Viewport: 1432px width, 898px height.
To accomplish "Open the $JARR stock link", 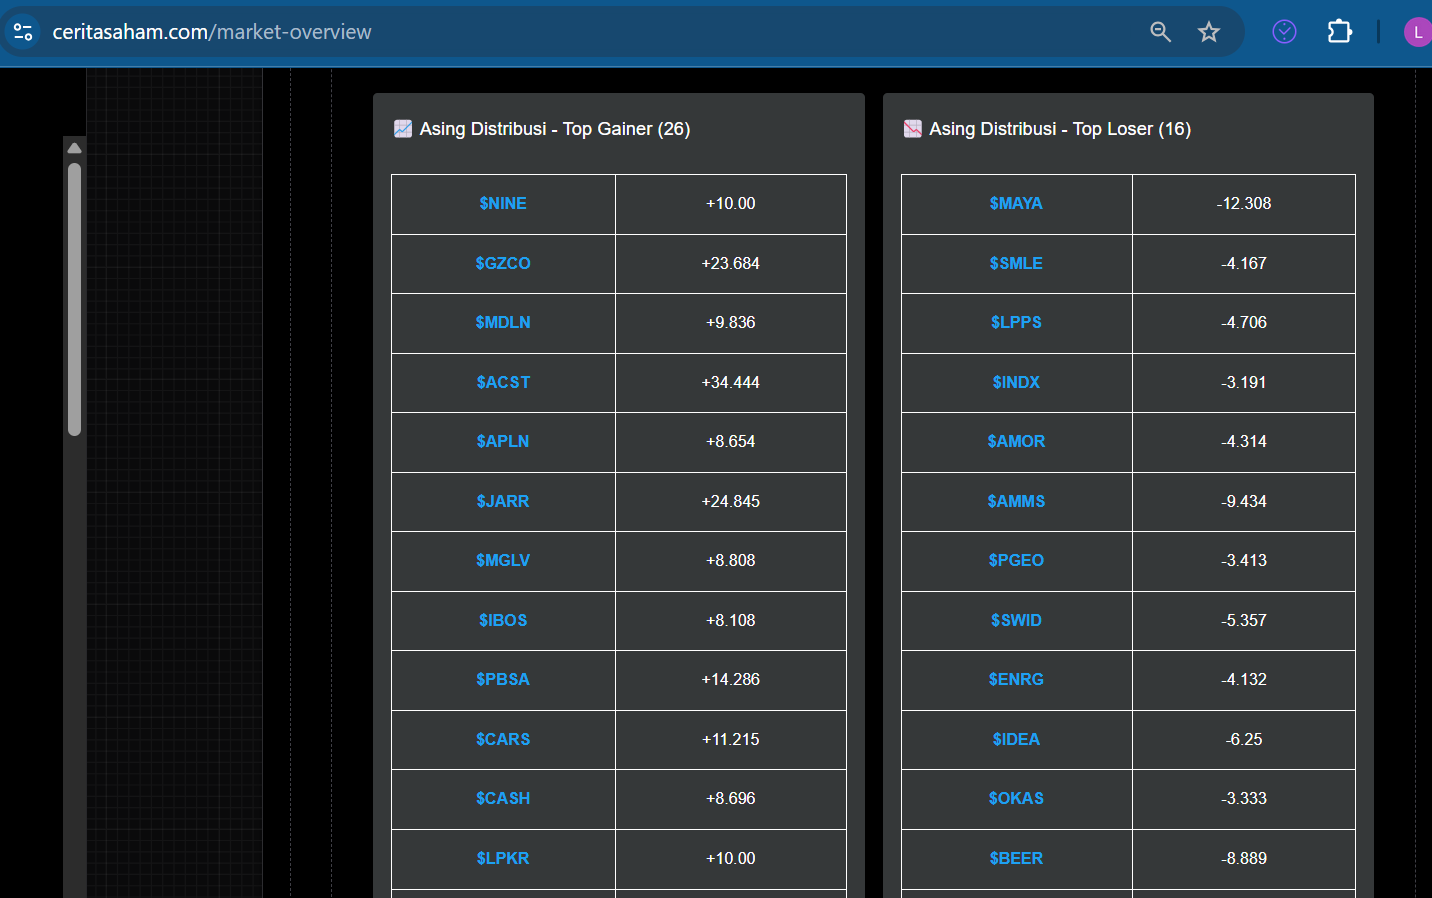I will point(503,501).
